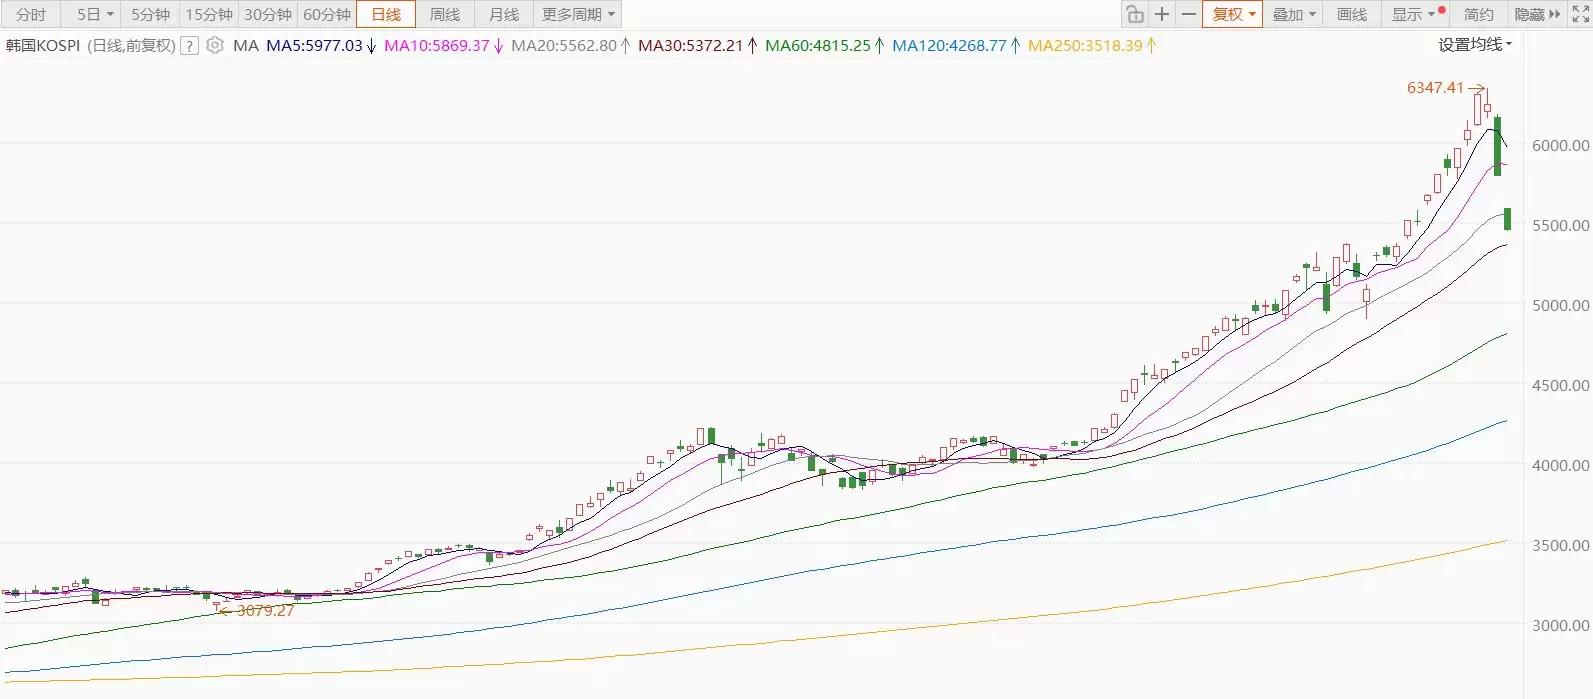Click the lock icon in the toolbar

[x=1135, y=14]
